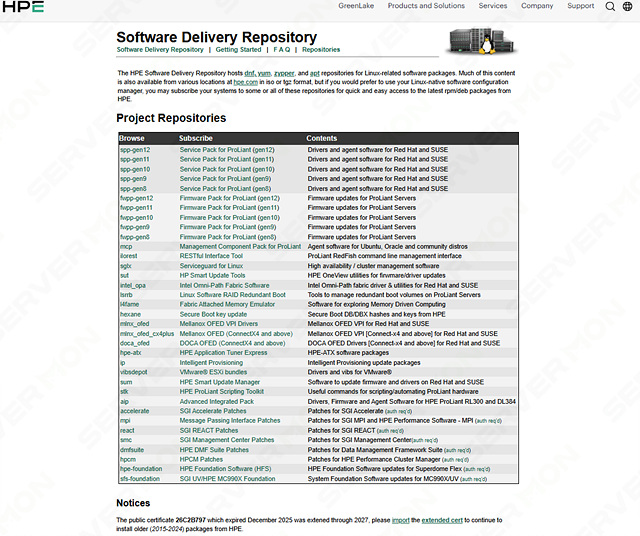640x536 pixels.
Task: Open the hpe.com link
Action: pos(246,82)
